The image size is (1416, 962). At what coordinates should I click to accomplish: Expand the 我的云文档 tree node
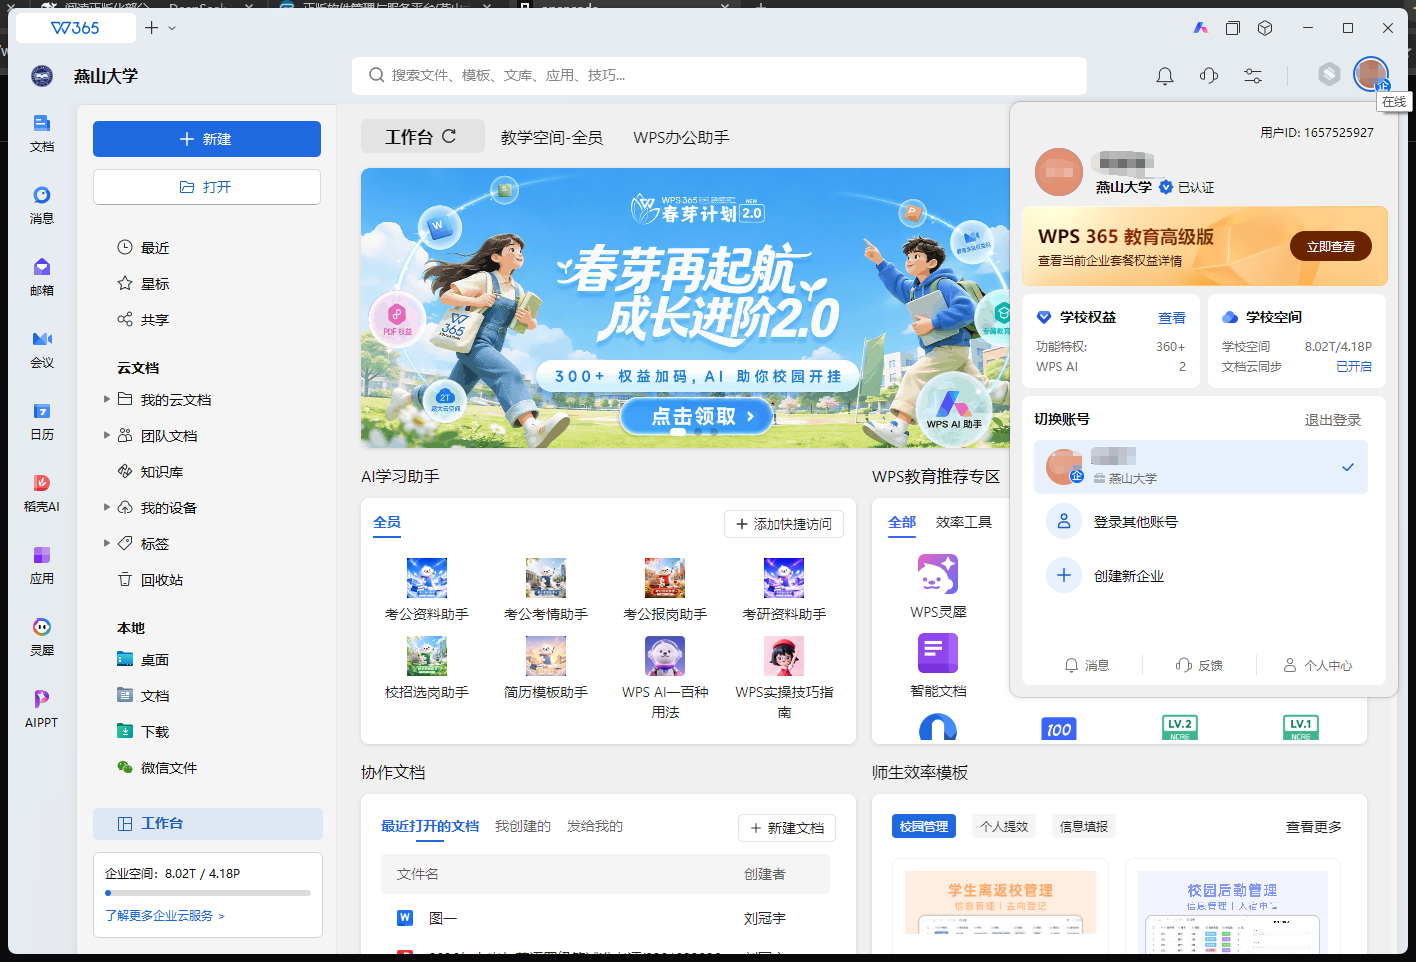(x=107, y=399)
